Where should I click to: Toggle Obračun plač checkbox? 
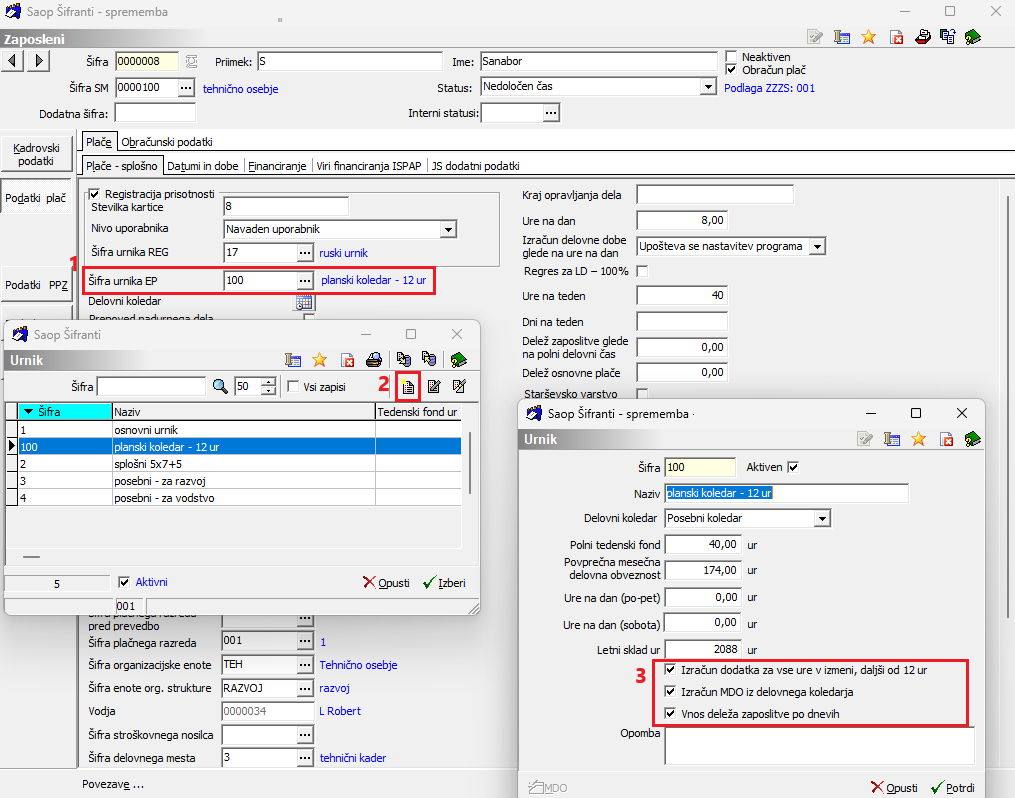[731, 70]
